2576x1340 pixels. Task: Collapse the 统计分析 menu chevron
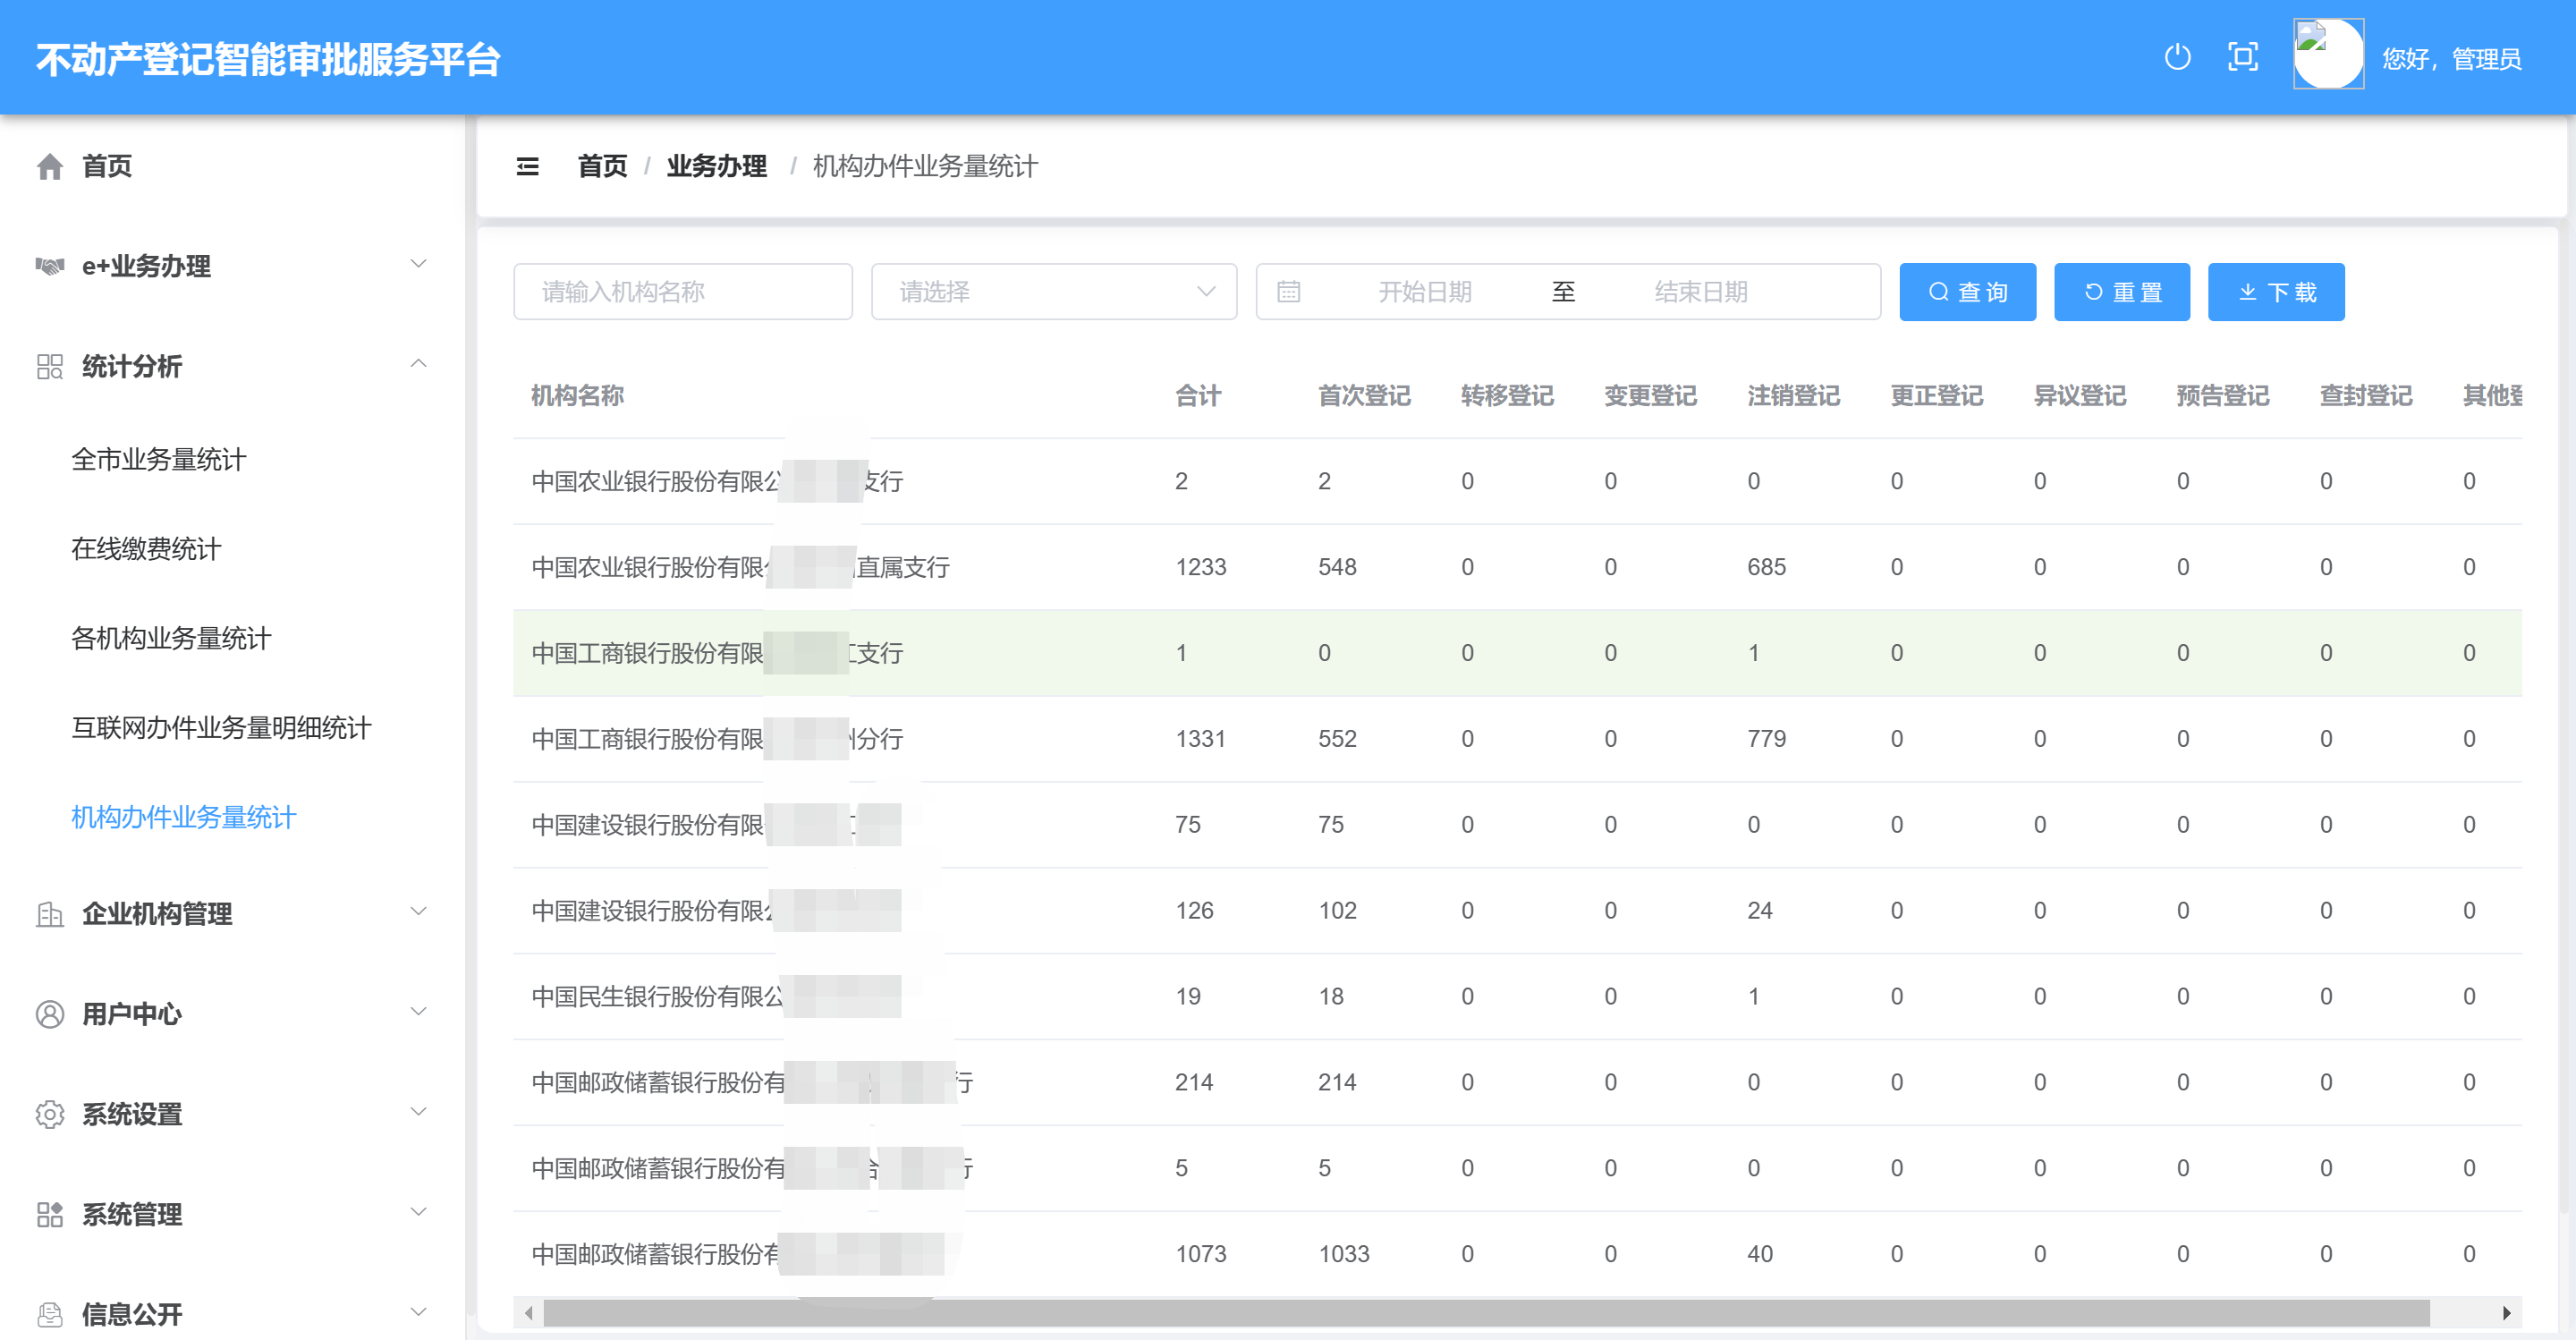coord(419,364)
